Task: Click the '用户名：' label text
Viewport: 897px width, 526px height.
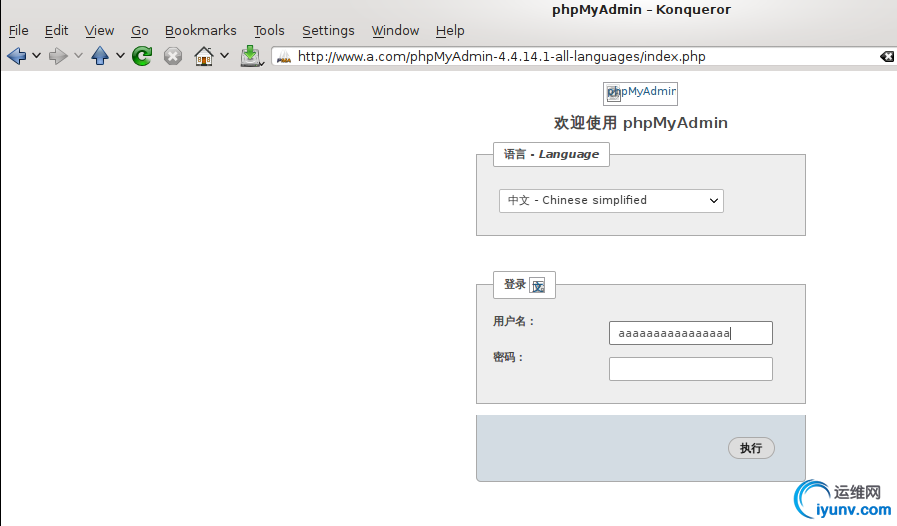Action: [514, 322]
